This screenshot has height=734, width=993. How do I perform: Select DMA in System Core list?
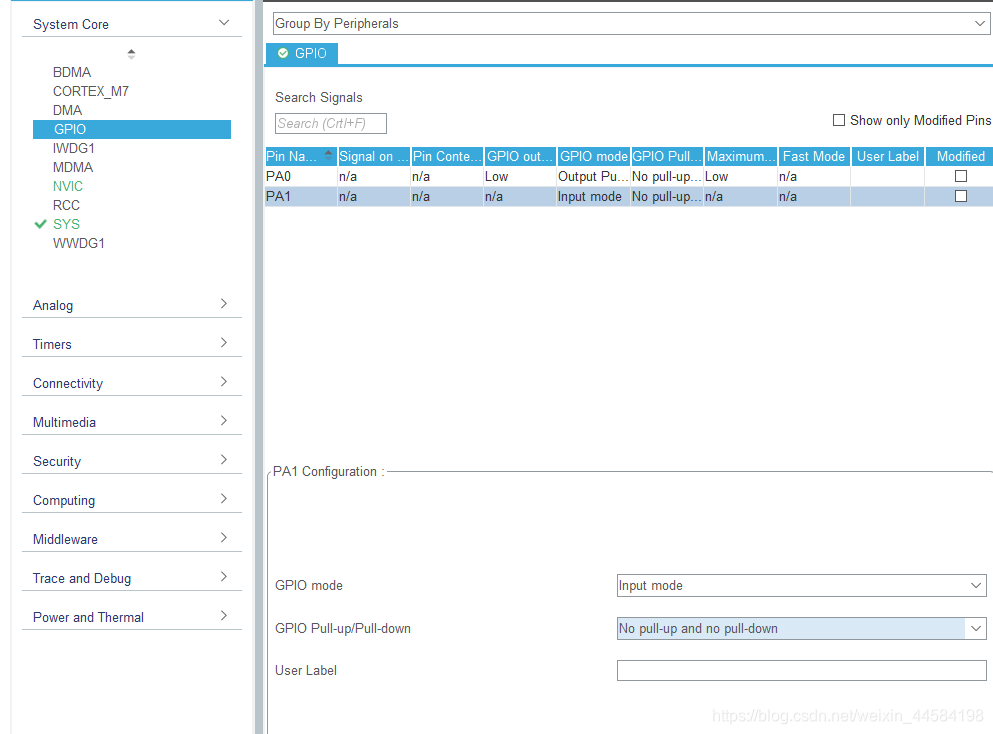(67, 110)
